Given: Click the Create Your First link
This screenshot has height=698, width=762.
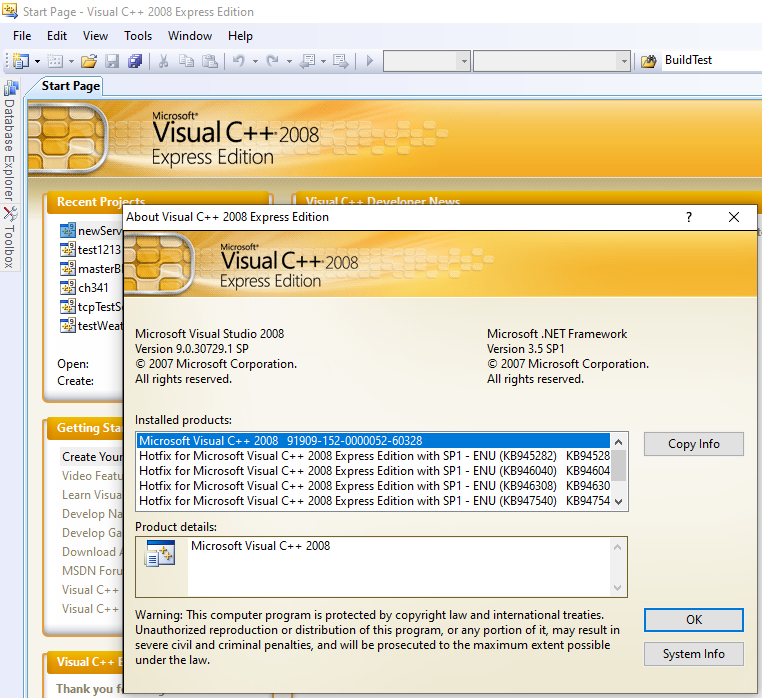Looking at the screenshot, I should pos(92,457).
